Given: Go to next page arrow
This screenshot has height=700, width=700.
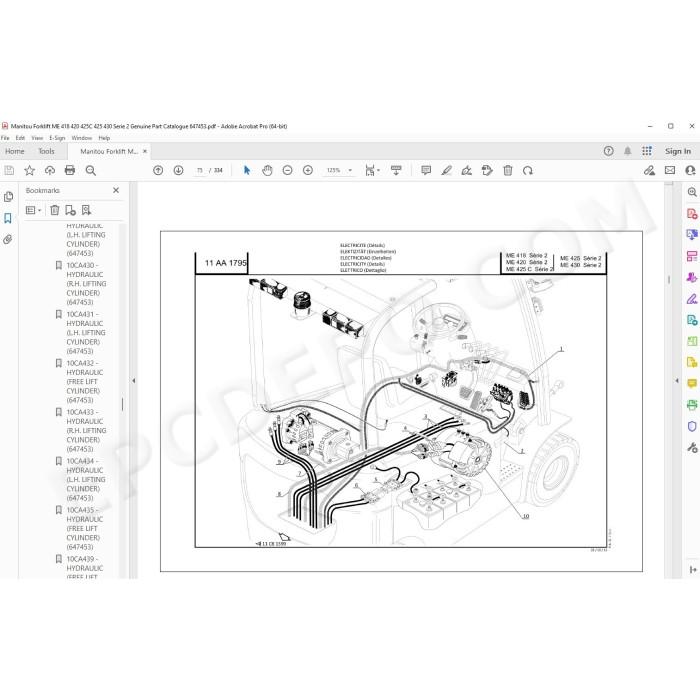Looking at the screenshot, I should (179, 170).
